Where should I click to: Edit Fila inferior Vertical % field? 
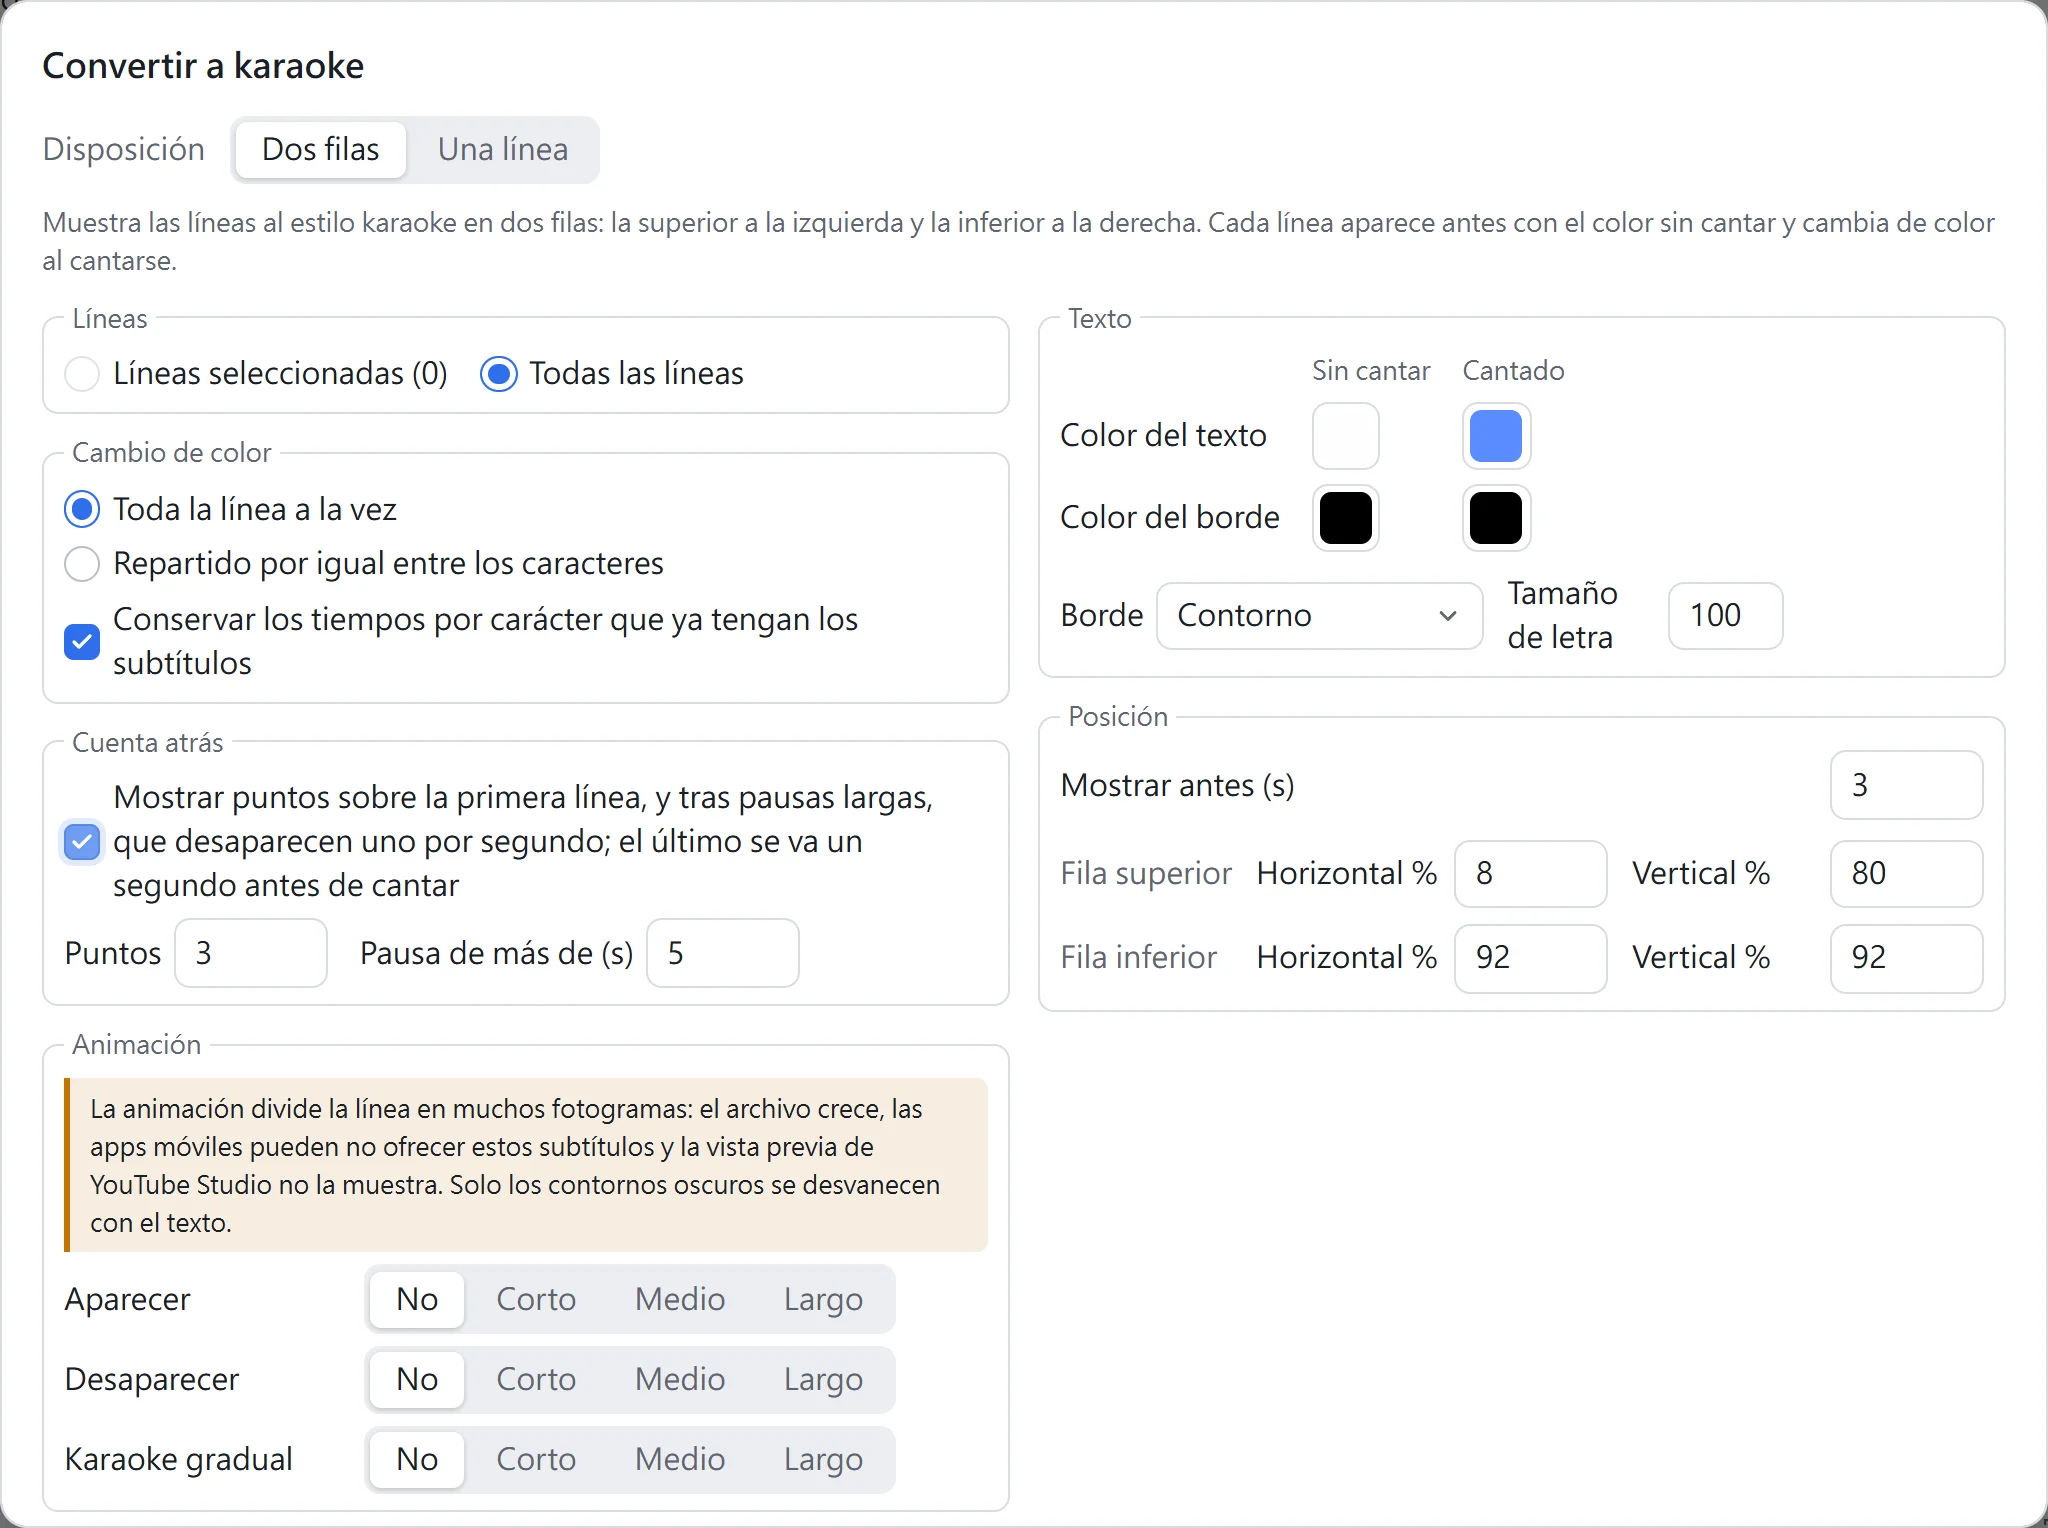(x=1906, y=958)
